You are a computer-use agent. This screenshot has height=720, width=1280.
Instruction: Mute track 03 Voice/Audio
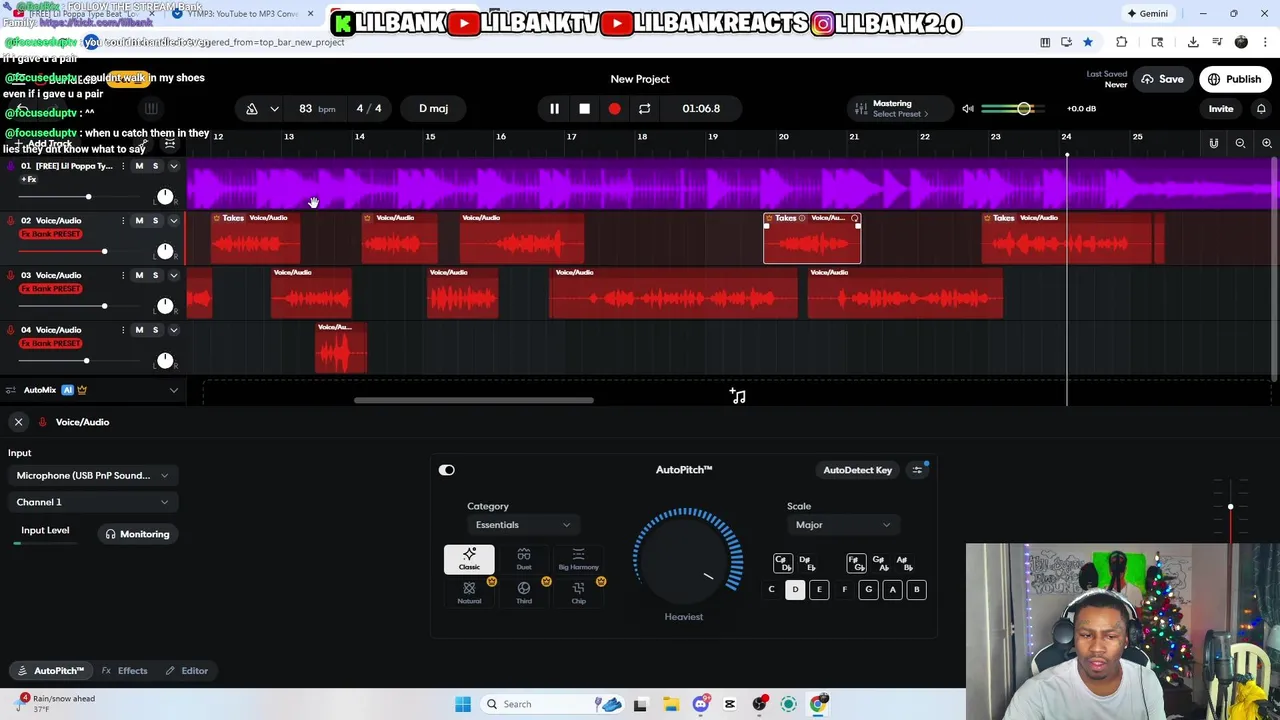tap(139, 275)
